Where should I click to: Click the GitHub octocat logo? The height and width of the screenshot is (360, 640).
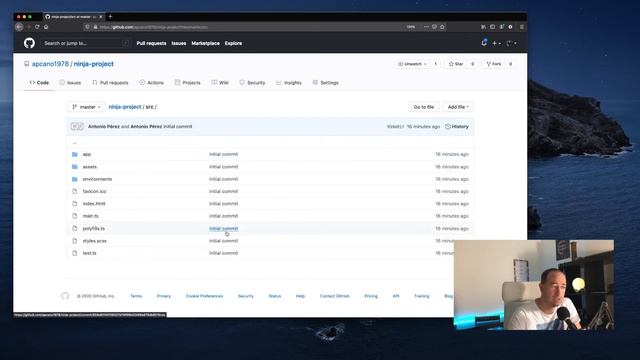click(x=29, y=43)
